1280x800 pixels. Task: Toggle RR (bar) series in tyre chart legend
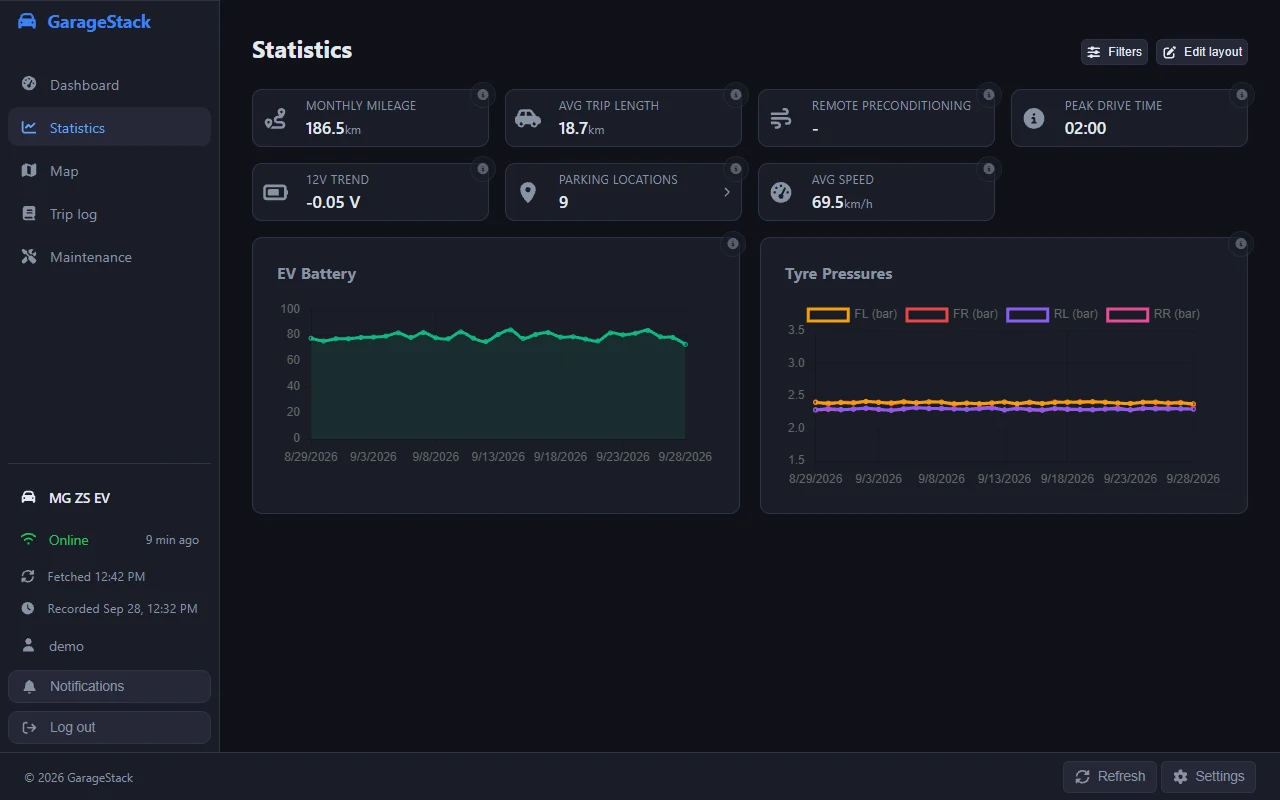point(1153,314)
